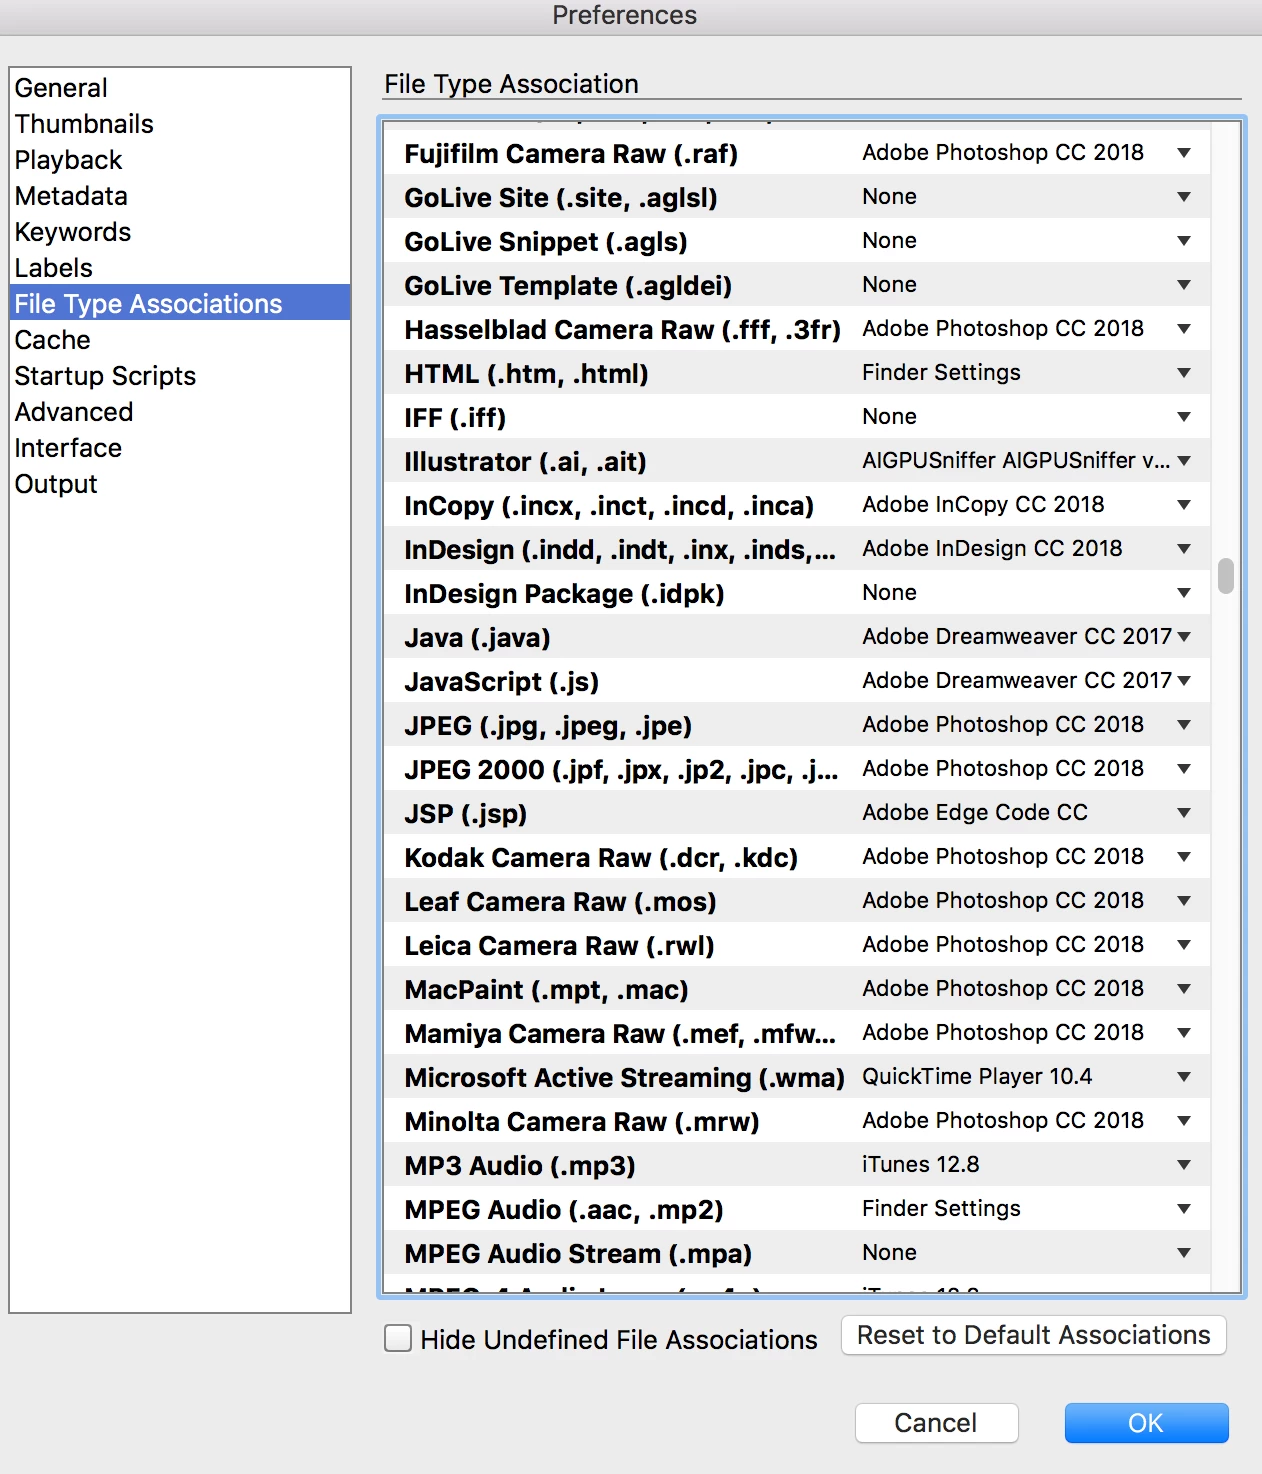Click the JavaScript (.js) label
Screen dimensions: 1262x1474
tap(501, 682)
